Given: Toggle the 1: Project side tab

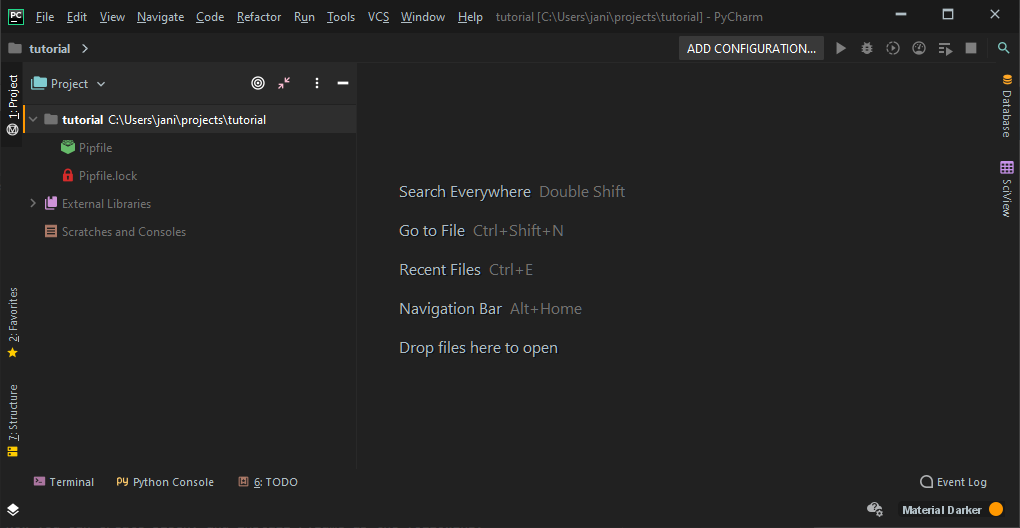Looking at the screenshot, I should pyautogui.click(x=12, y=105).
